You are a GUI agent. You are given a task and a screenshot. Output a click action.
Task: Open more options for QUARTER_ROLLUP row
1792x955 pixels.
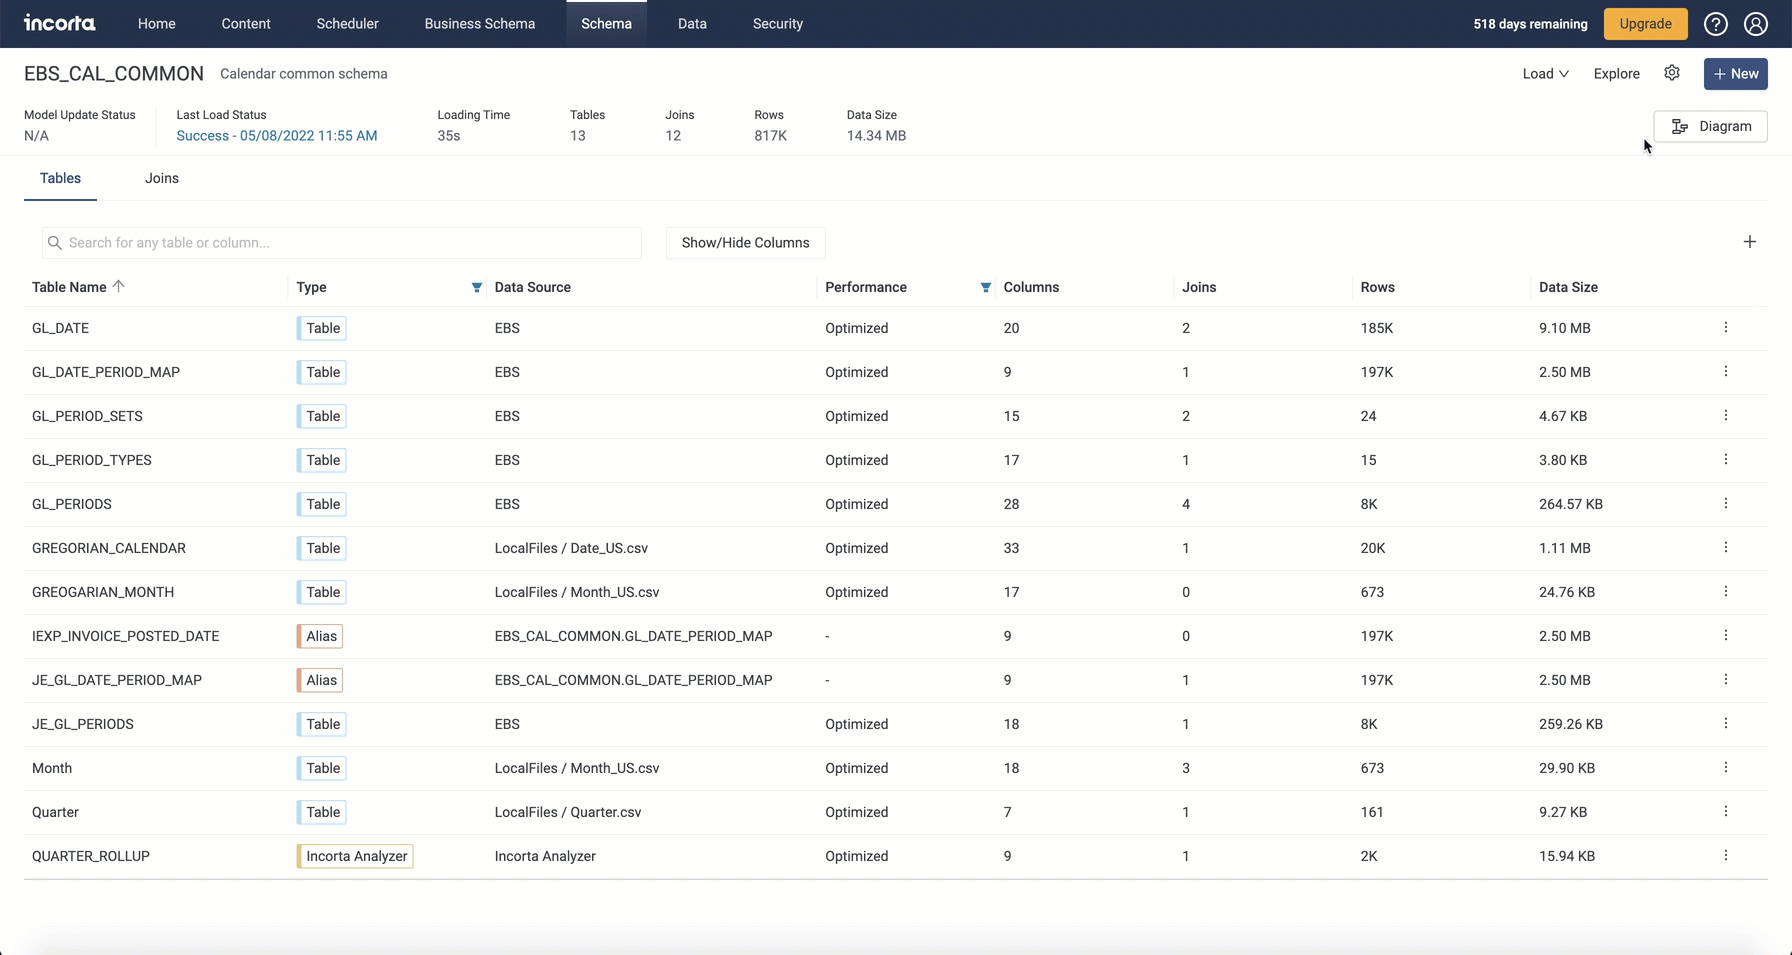(x=1726, y=856)
